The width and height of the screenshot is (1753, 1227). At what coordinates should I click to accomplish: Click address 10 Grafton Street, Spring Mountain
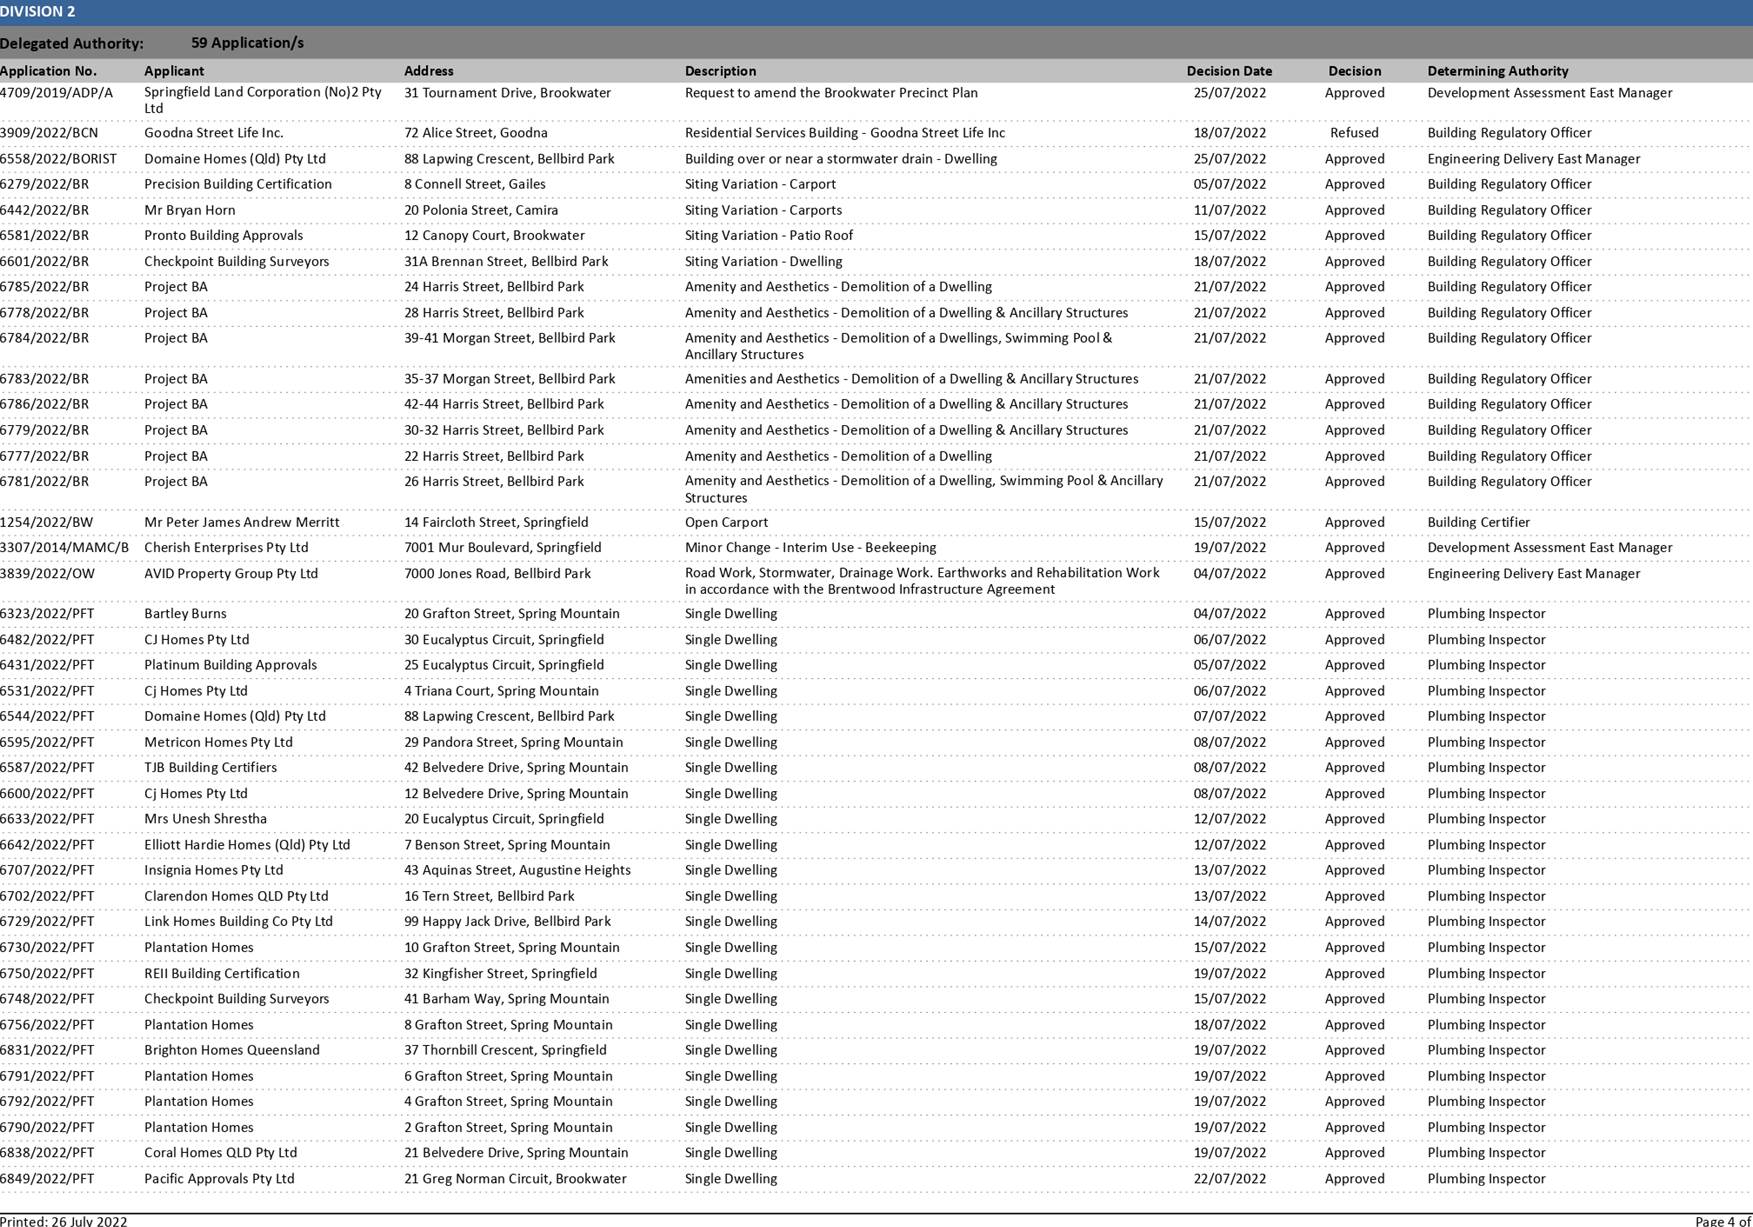point(512,948)
